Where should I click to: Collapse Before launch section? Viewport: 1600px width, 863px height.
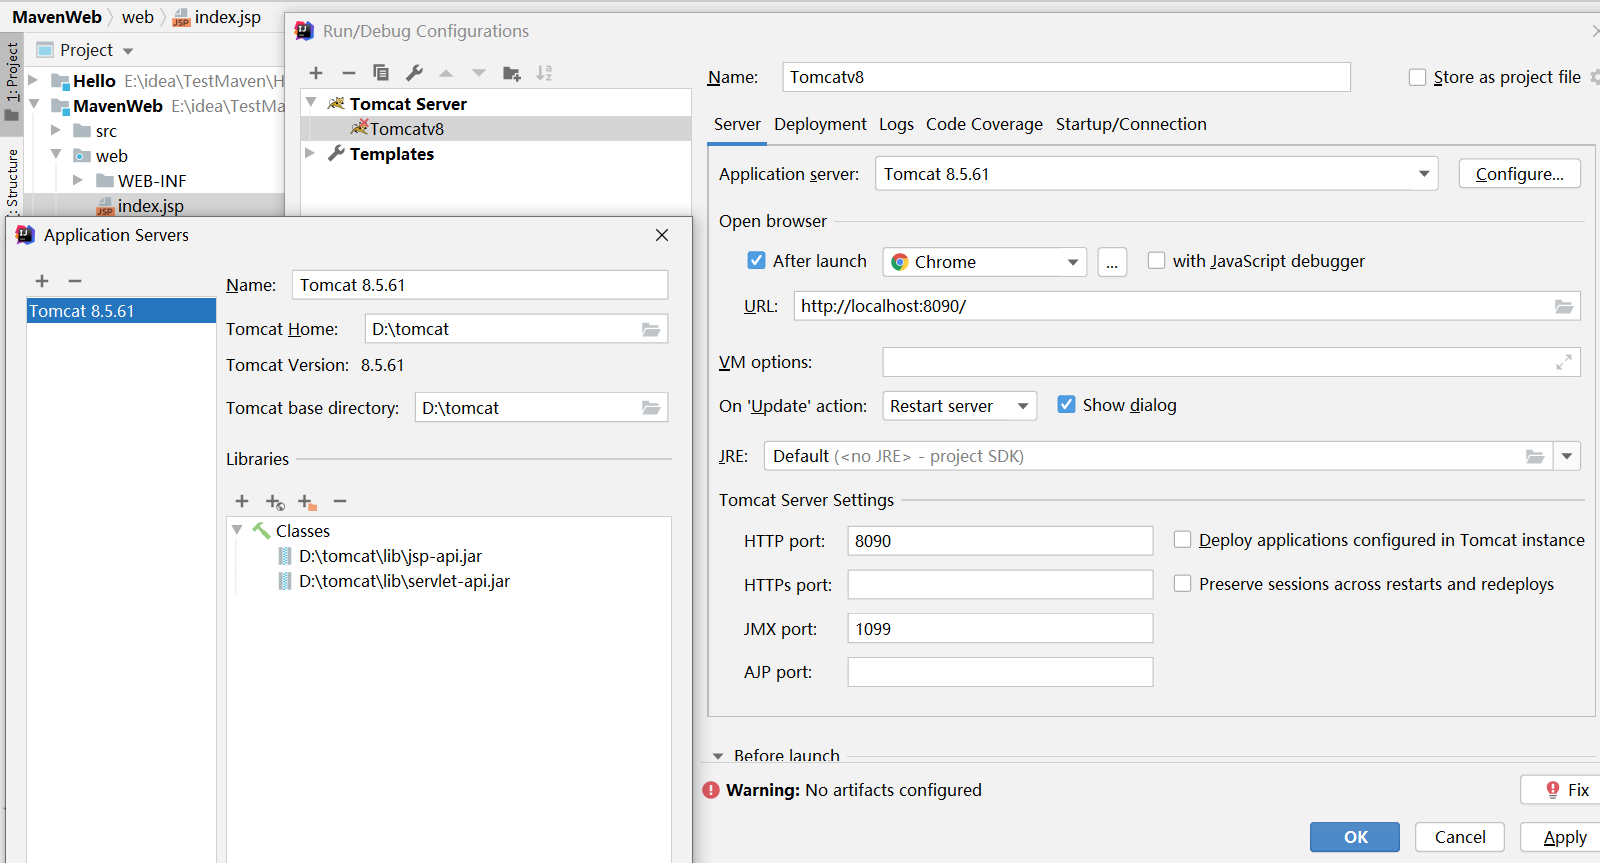pos(718,756)
